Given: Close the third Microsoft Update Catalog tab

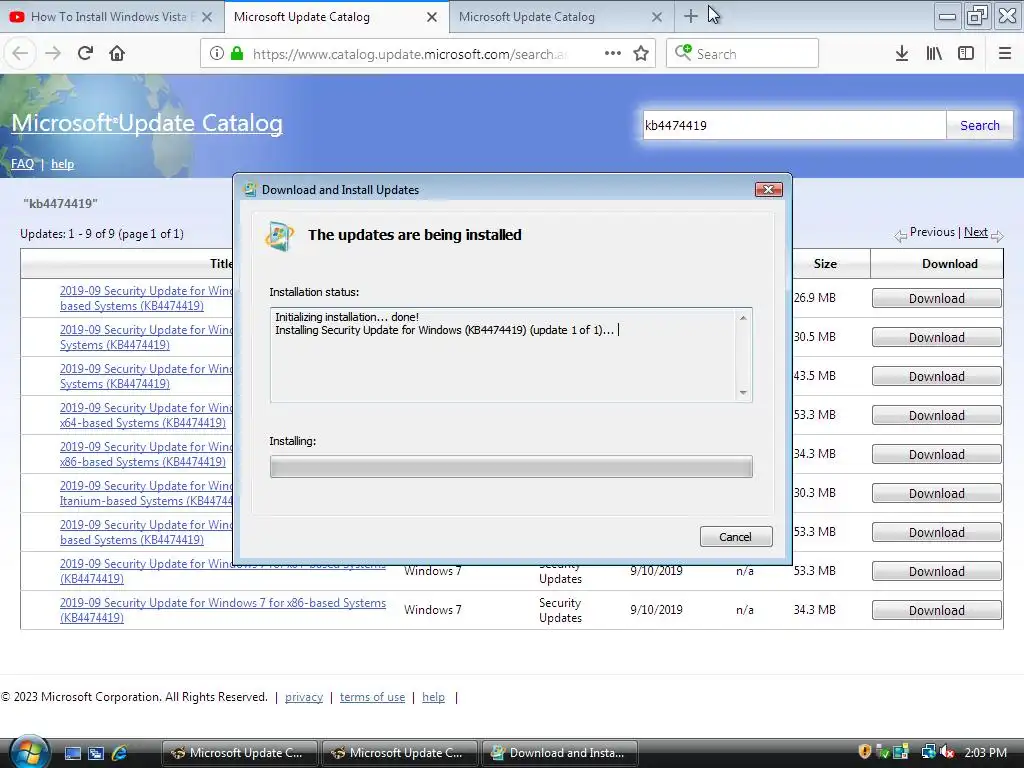Looking at the screenshot, I should point(657,17).
